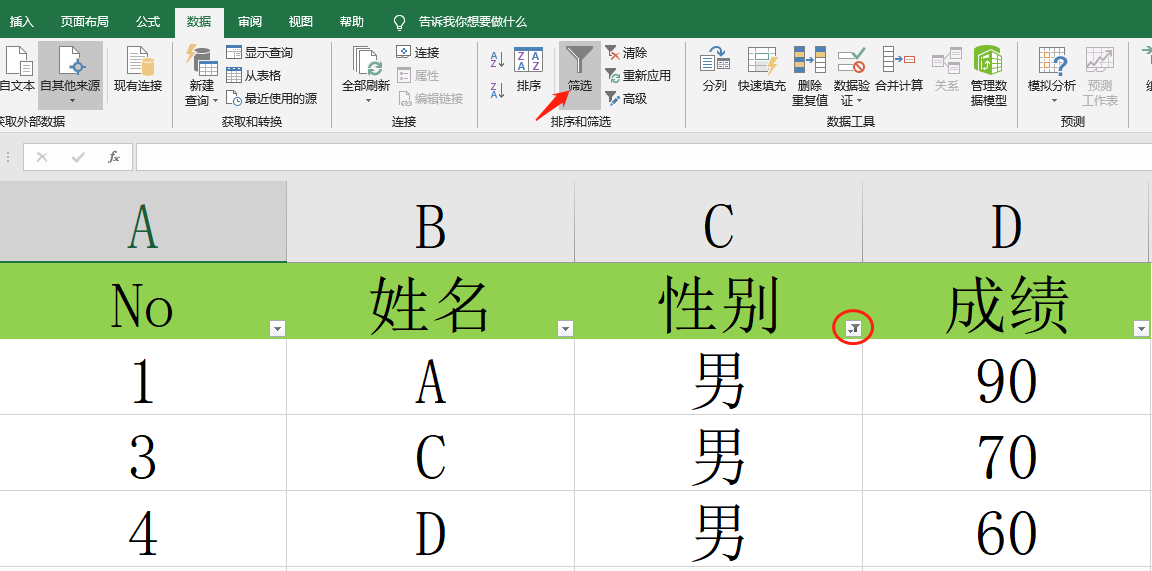Select column C header
Viewport: 1152px width, 571px height.
coord(719,222)
